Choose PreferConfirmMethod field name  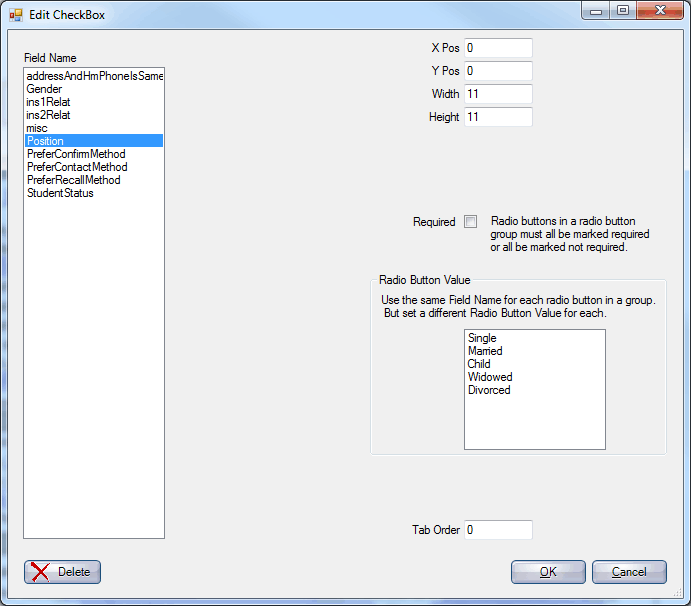click(x=94, y=154)
